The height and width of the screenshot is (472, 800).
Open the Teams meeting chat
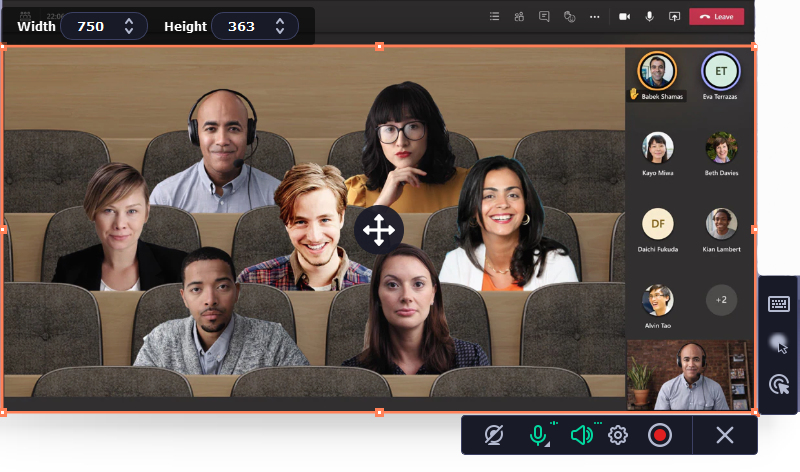[544, 16]
